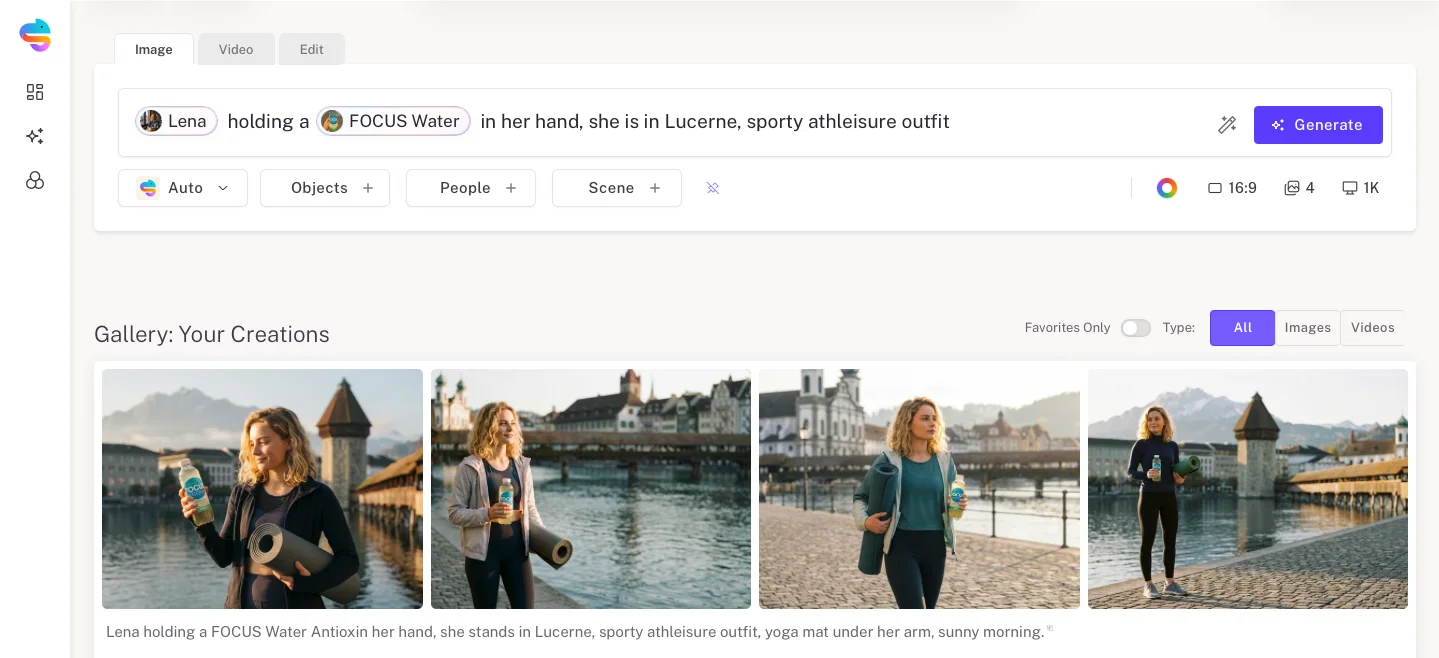This screenshot has height=658, width=1439.
Task: Click the People add button
Action: [x=471, y=188]
